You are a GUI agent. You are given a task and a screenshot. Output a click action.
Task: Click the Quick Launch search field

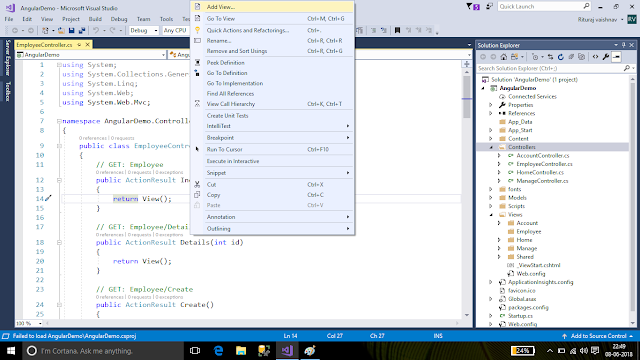544,7
